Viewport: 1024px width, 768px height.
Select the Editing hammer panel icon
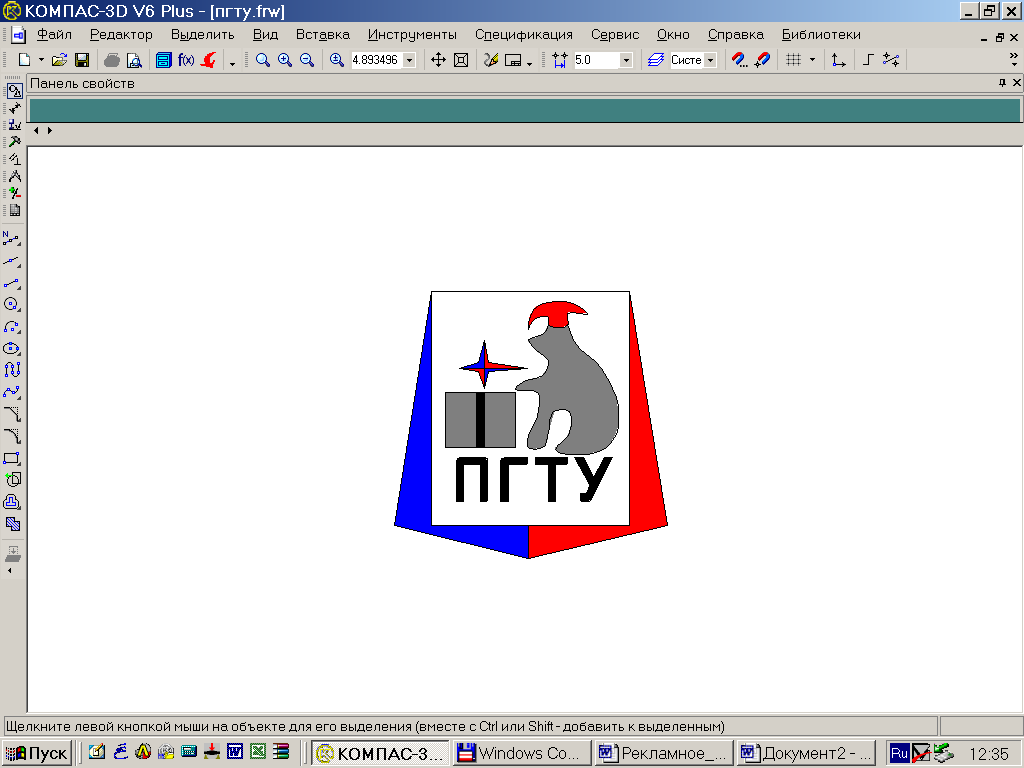coord(14,142)
